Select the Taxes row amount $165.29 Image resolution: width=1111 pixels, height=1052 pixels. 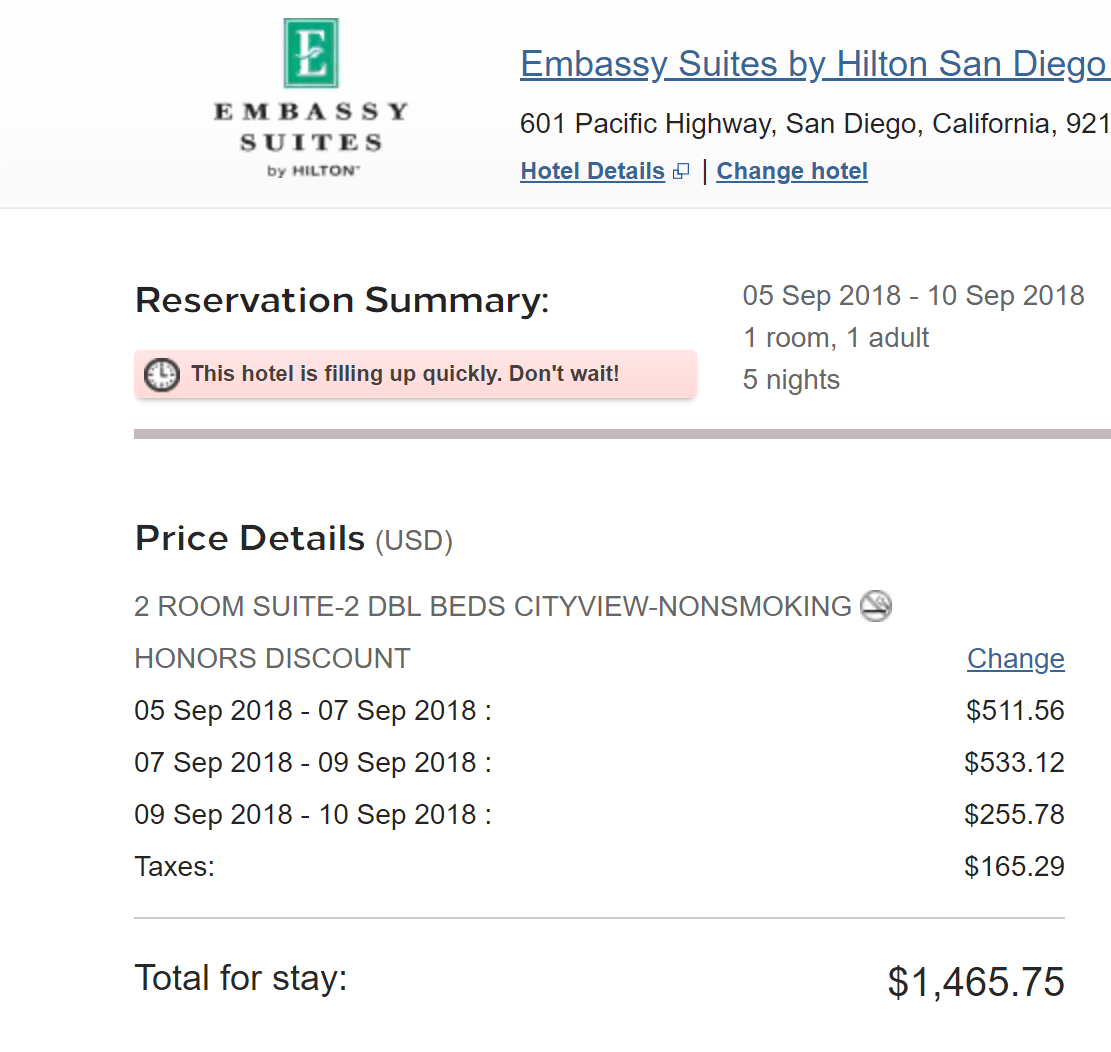click(x=1015, y=866)
